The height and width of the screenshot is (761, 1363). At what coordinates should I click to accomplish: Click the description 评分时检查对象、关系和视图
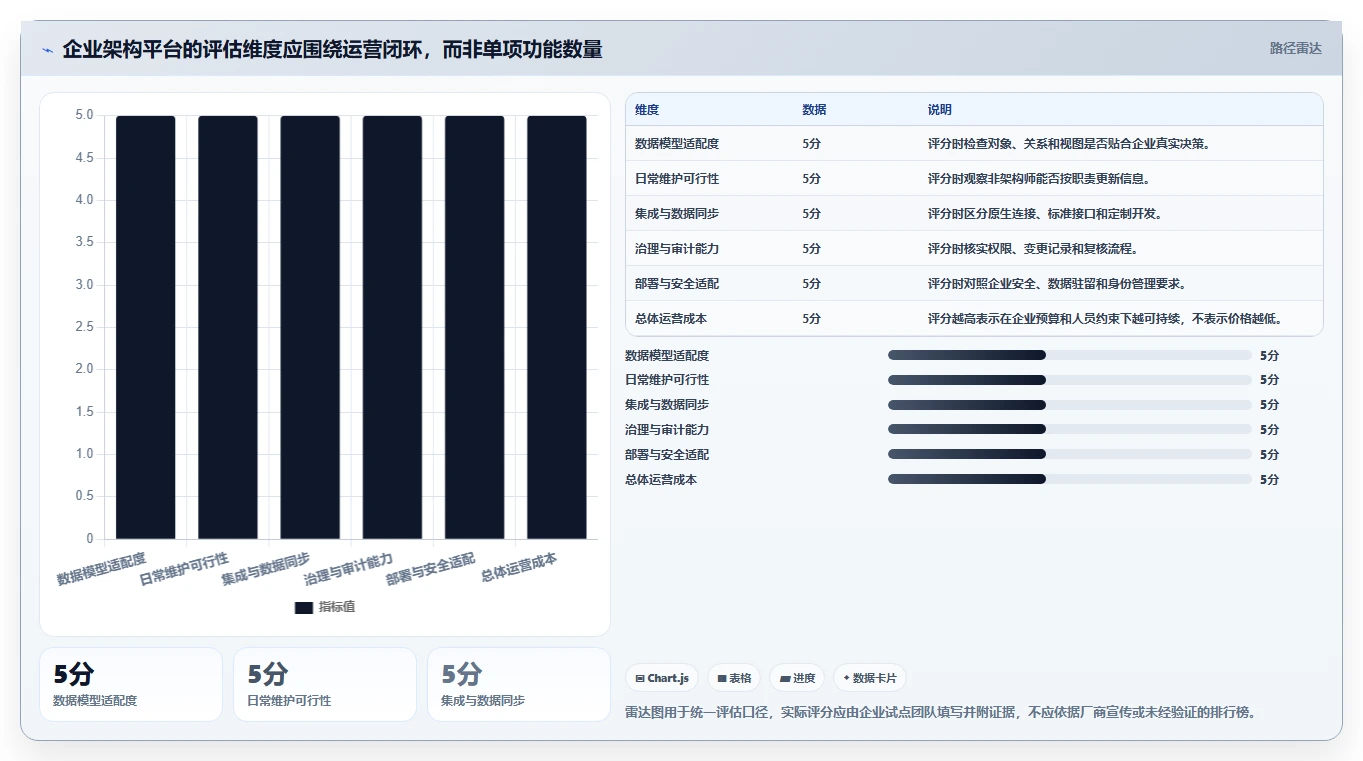1069,144
